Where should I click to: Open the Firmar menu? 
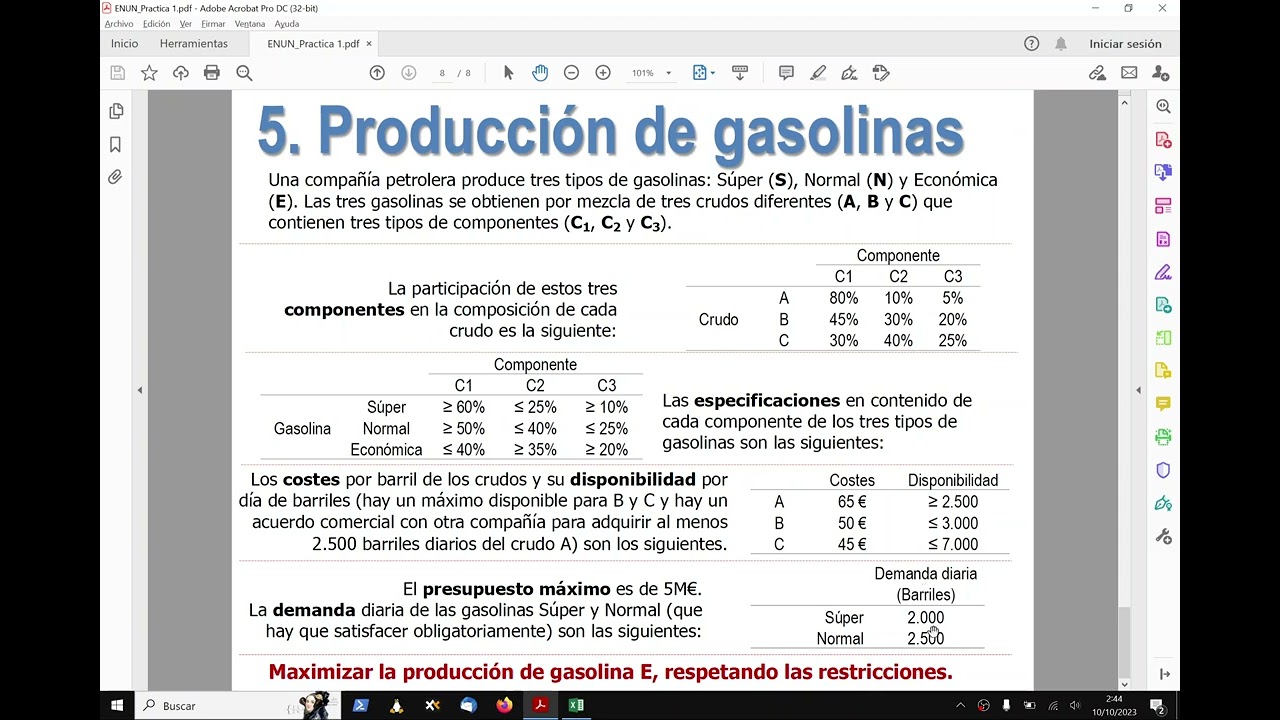tap(213, 24)
